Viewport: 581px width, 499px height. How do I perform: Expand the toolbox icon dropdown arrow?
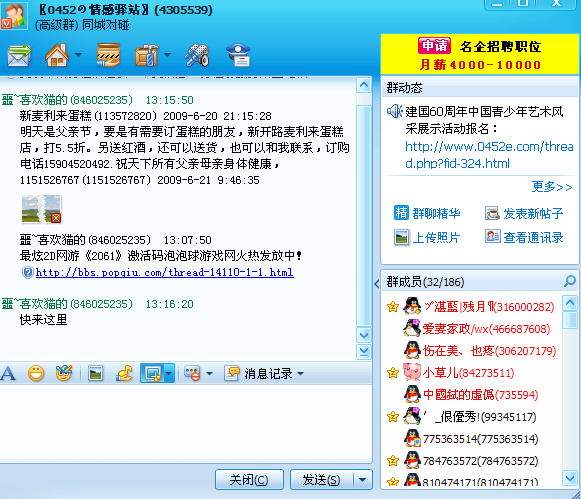167,55
